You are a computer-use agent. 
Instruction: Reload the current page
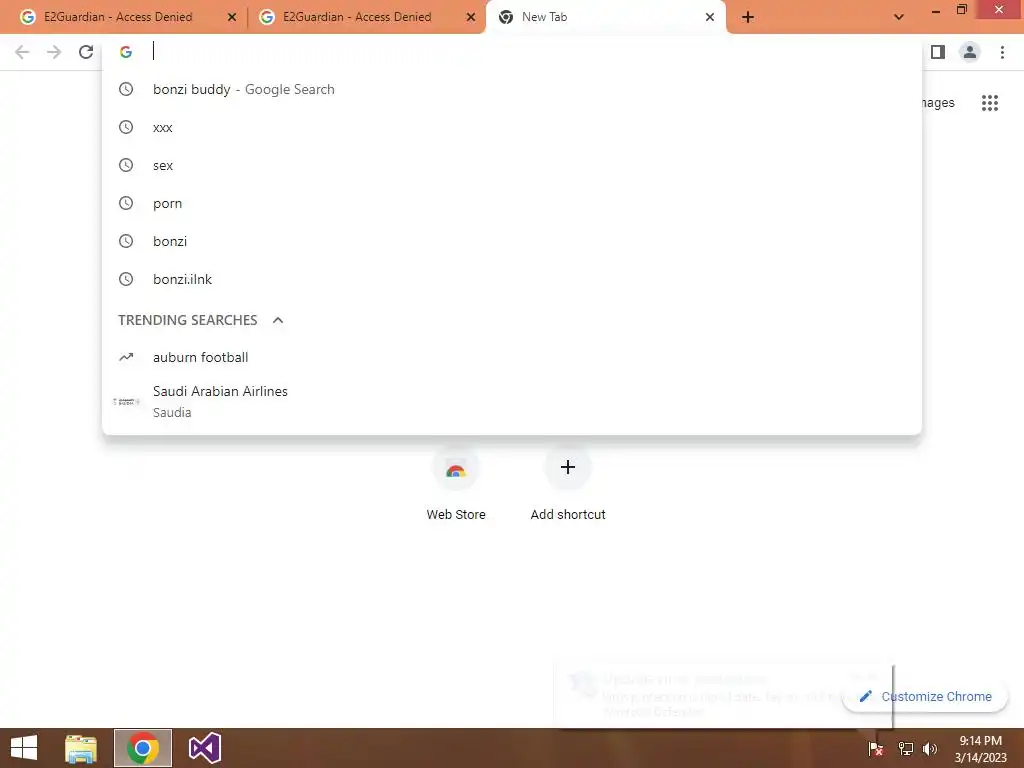86,52
